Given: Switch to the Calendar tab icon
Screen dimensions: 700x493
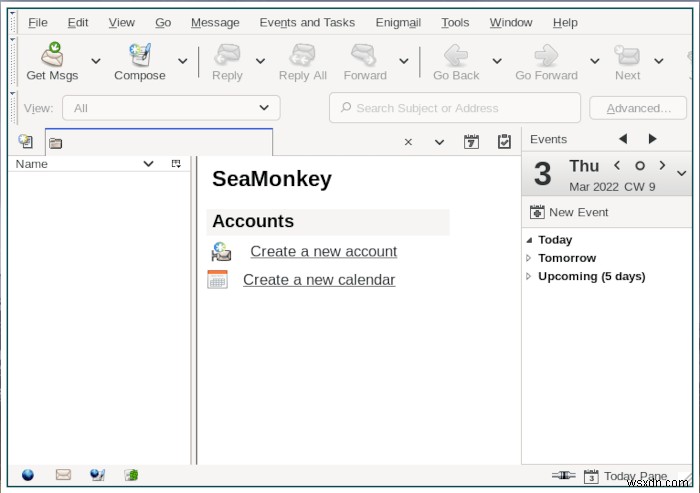Looking at the screenshot, I should click(x=471, y=142).
